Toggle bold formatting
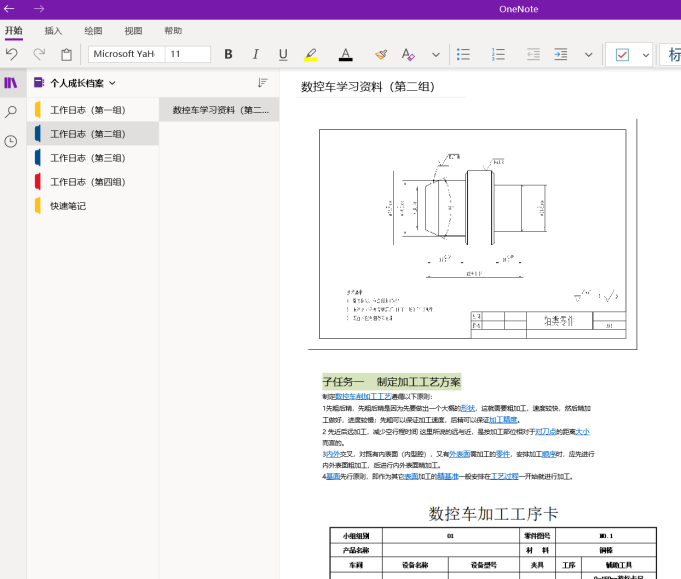Viewport: 681px width, 579px height. [x=228, y=54]
